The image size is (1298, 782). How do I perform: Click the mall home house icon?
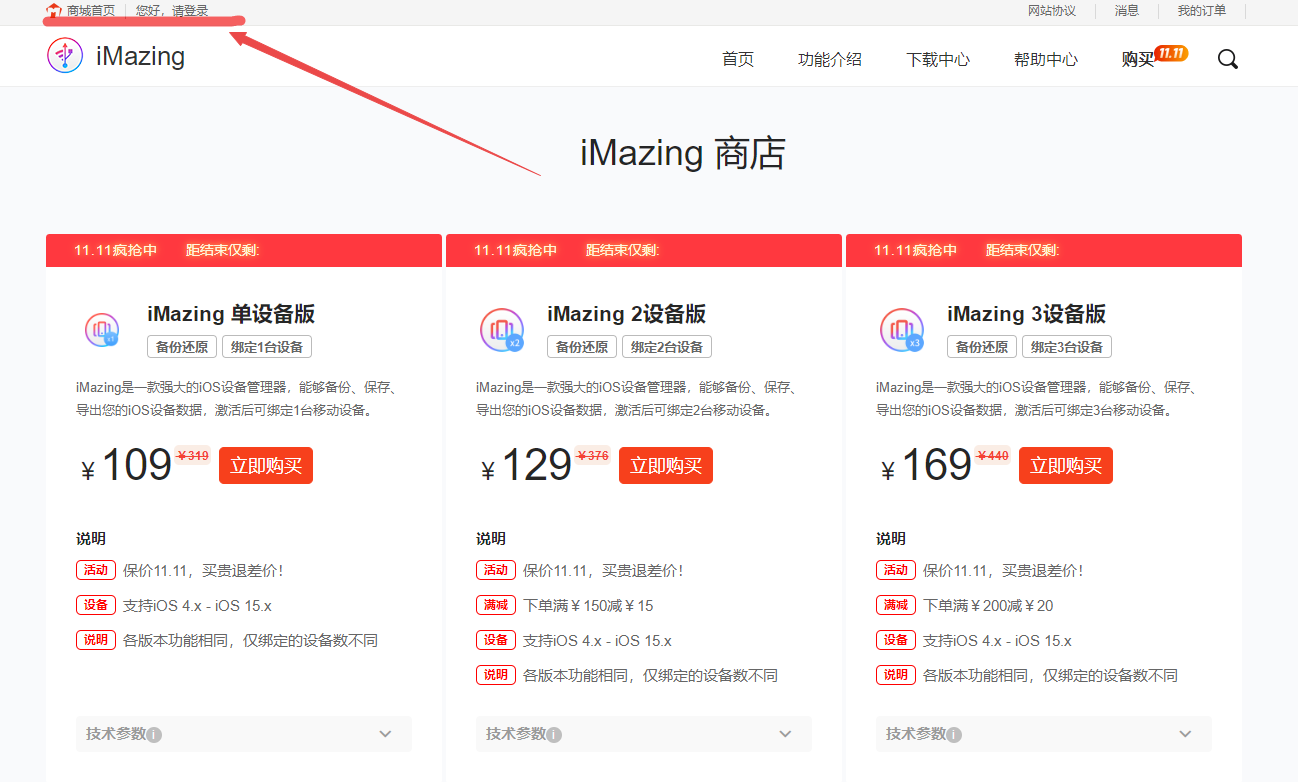pos(54,11)
